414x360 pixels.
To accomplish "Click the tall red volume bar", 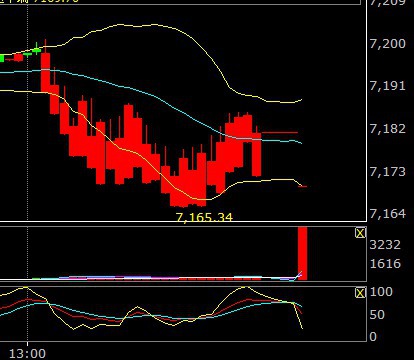I will [302, 253].
